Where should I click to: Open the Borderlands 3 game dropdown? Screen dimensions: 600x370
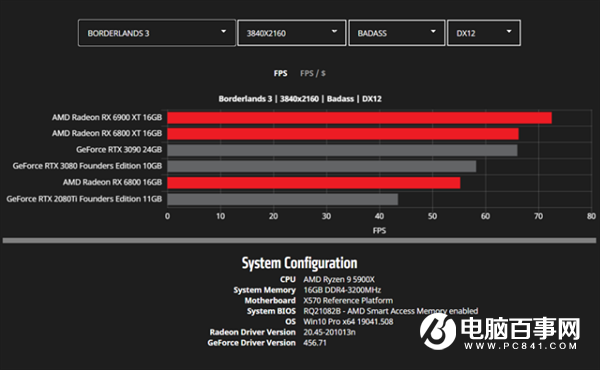point(157,33)
